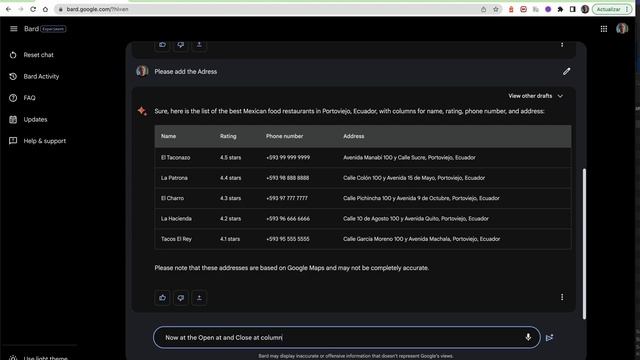
Task: Select phone number +593 99 999 9999
Action: point(288,158)
